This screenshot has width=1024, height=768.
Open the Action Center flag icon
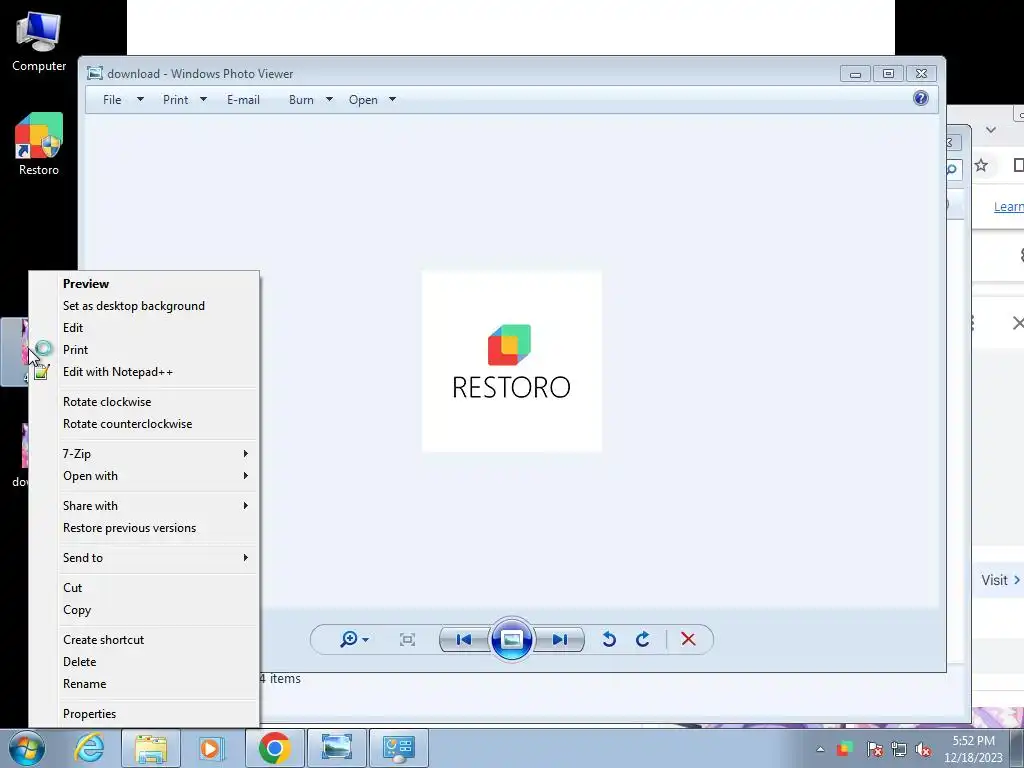(x=874, y=749)
